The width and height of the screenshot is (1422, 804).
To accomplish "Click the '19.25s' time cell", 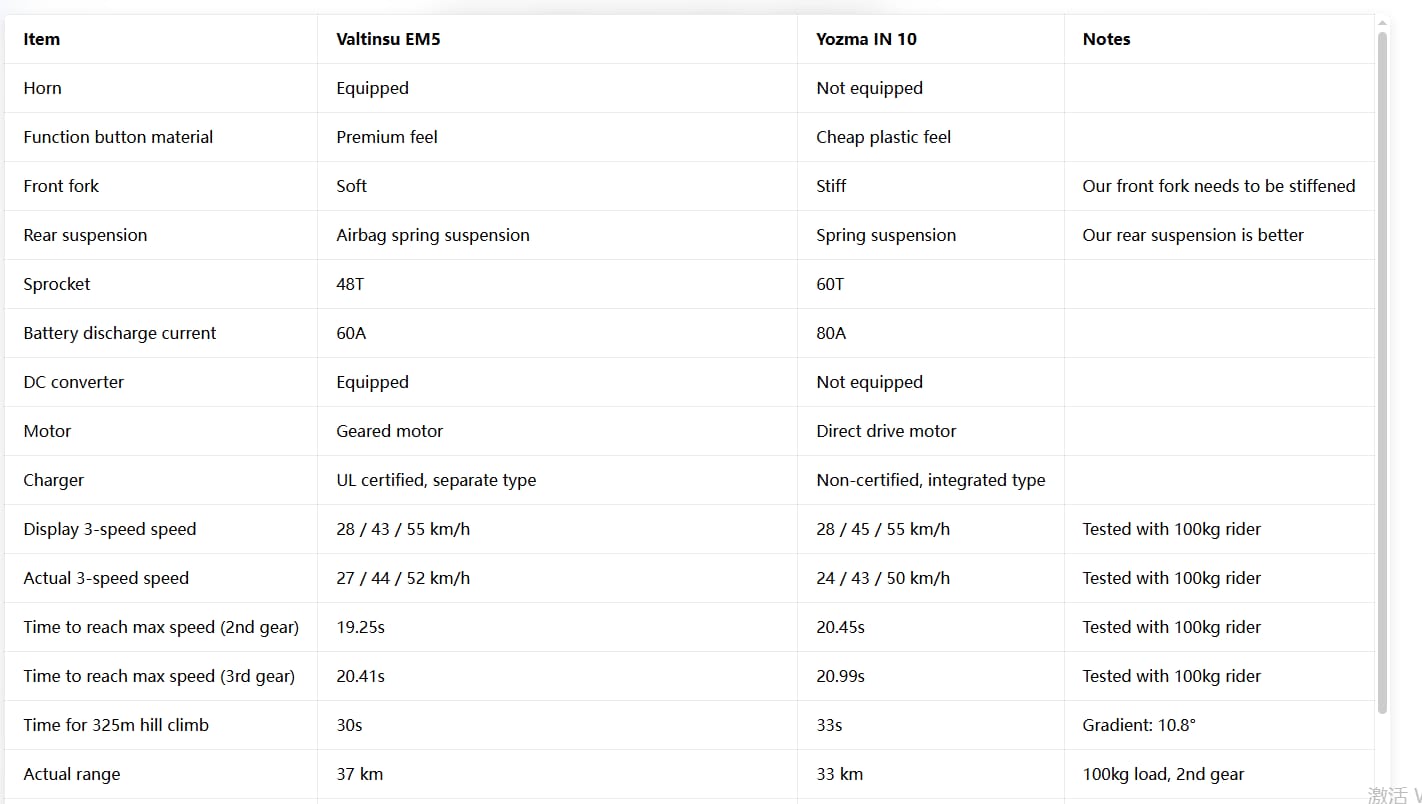I will click(360, 627).
